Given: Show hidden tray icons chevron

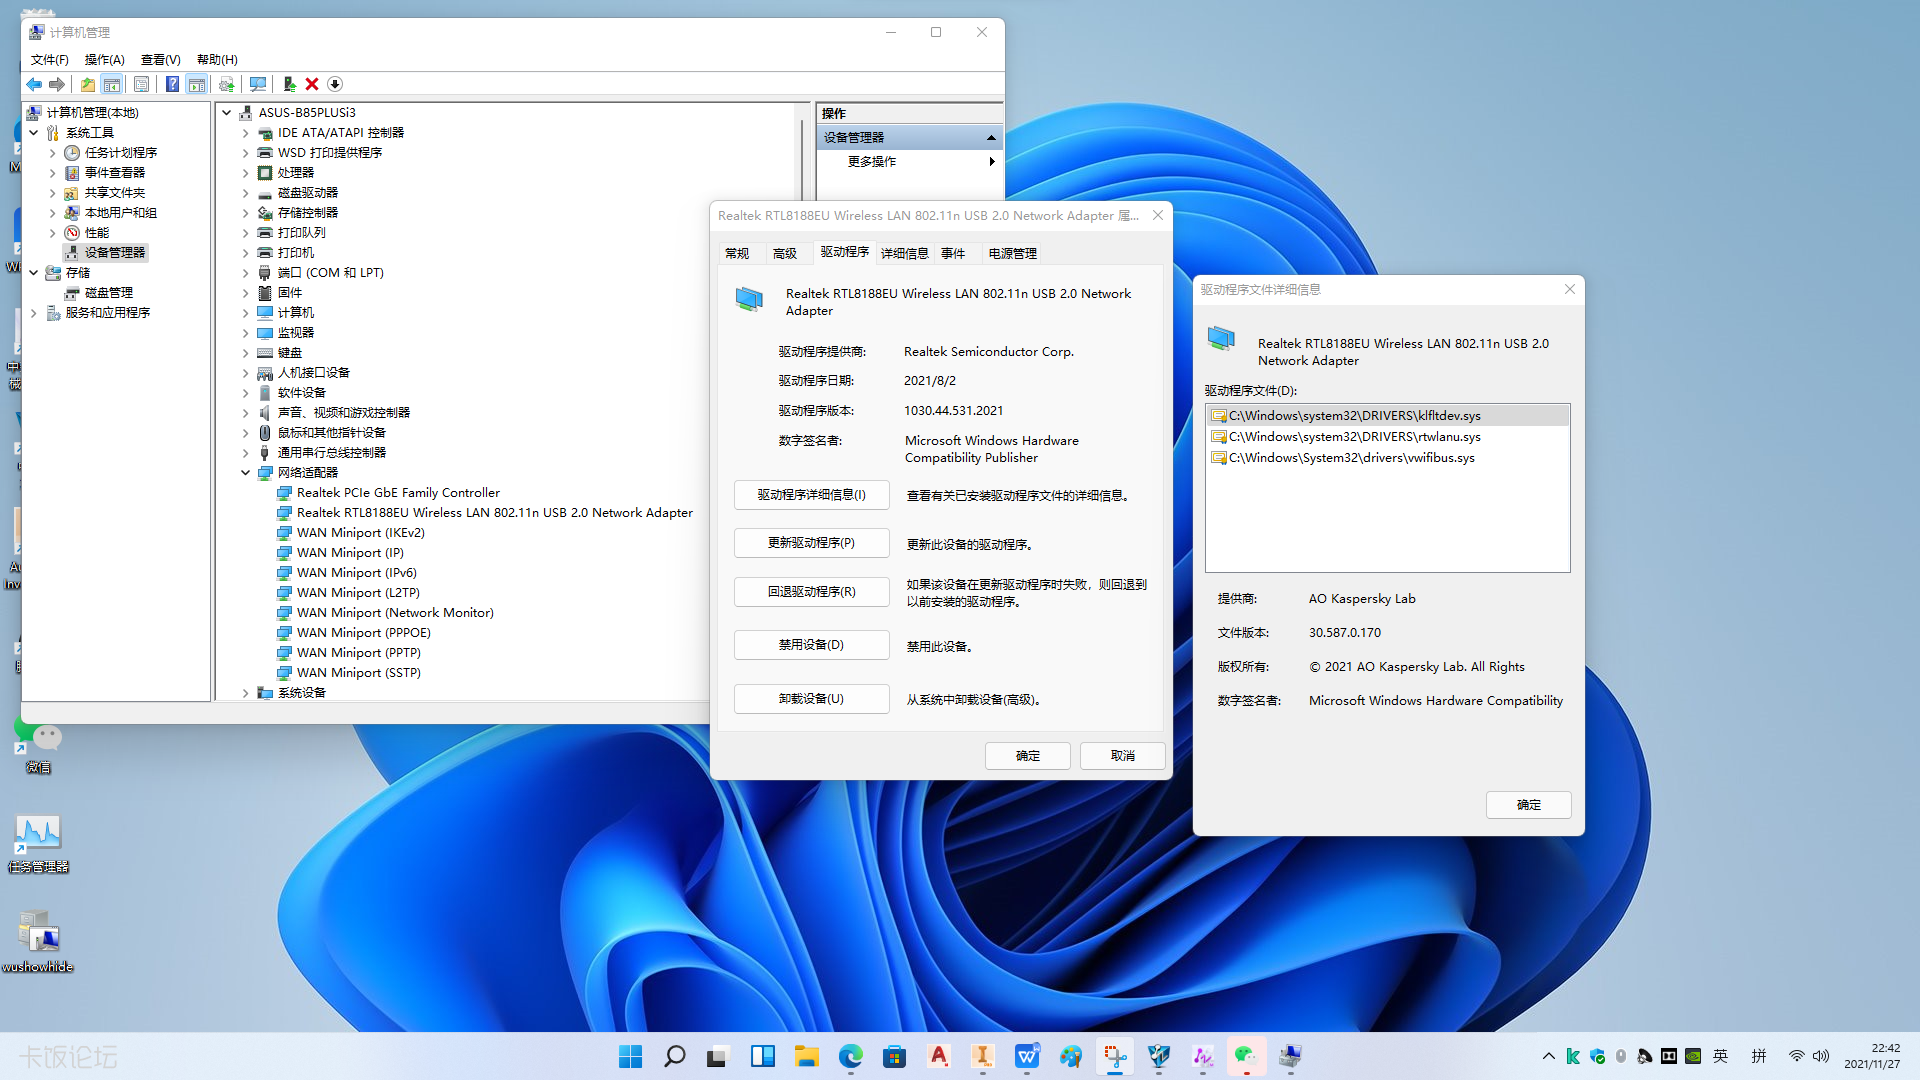Looking at the screenshot, I should (1549, 1056).
